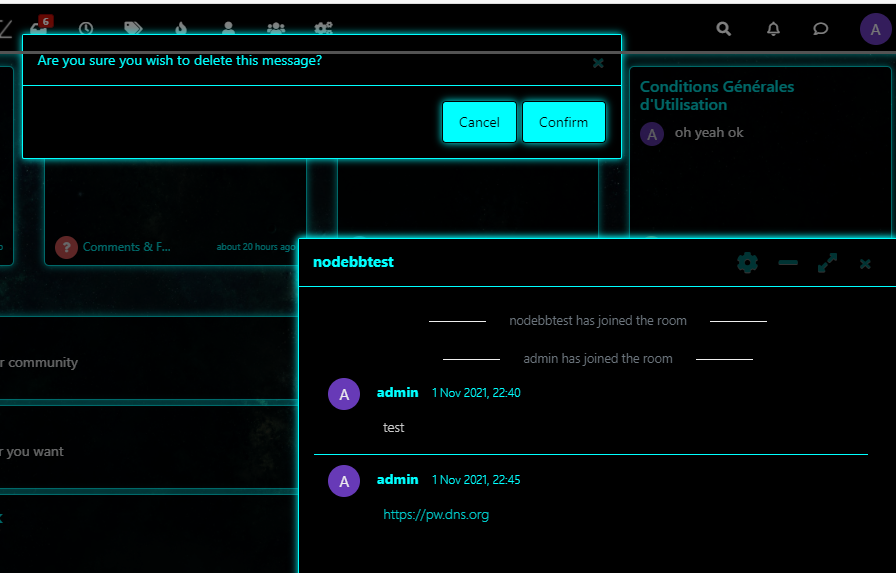Open the search icon in navbar

tap(724, 29)
